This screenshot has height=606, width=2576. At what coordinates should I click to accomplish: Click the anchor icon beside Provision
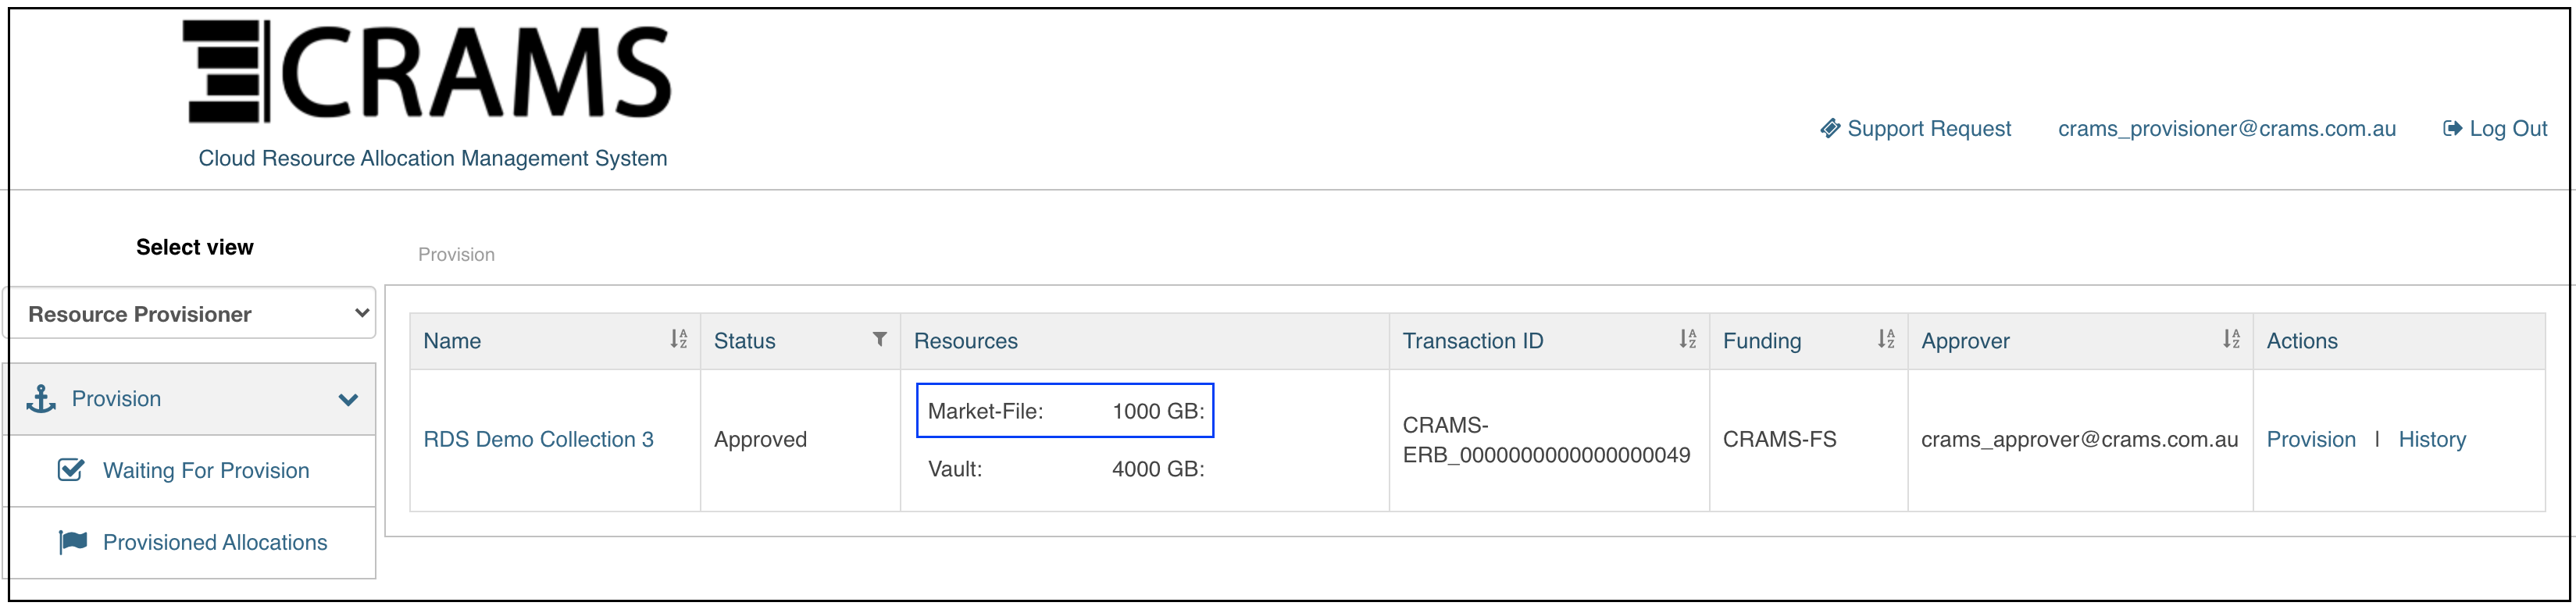[x=40, y=399]
